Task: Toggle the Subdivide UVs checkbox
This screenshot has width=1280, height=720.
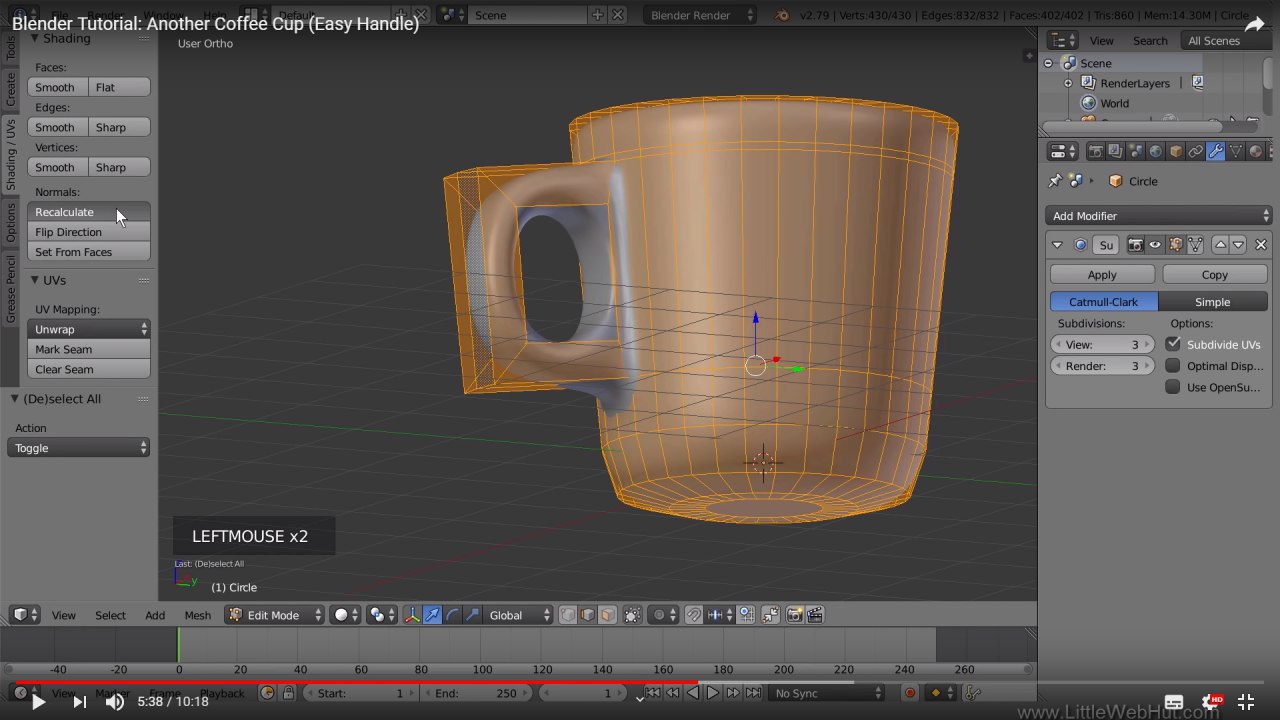Action: (1173, 344)
